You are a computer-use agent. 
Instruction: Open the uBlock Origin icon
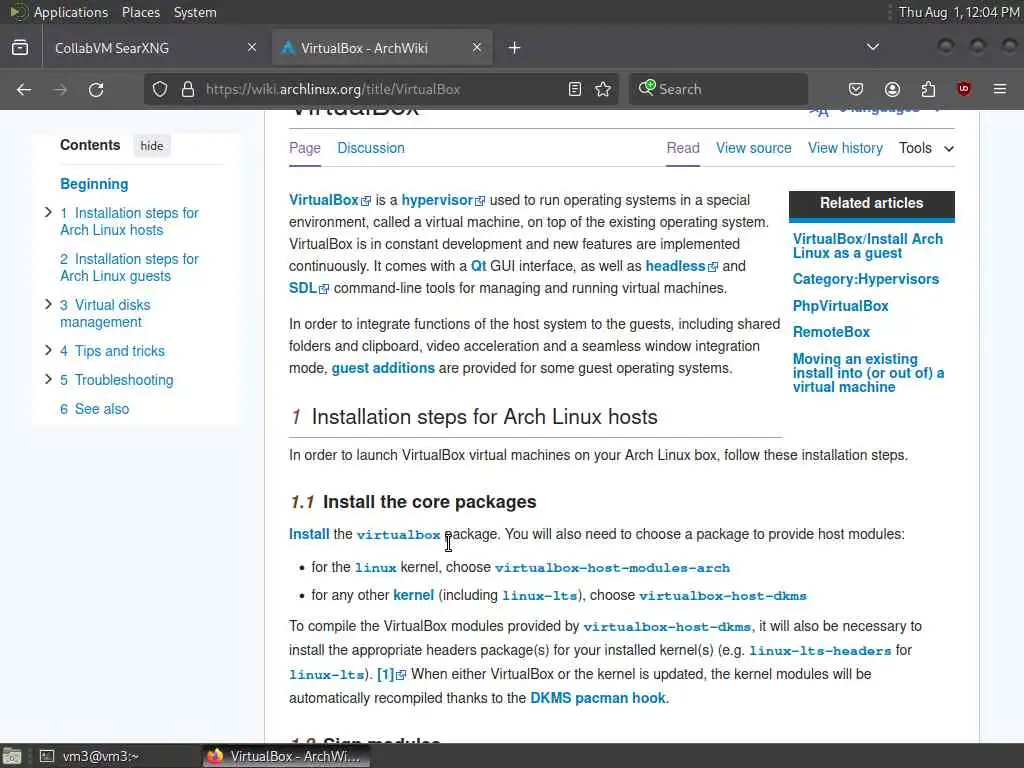[964, 89]
